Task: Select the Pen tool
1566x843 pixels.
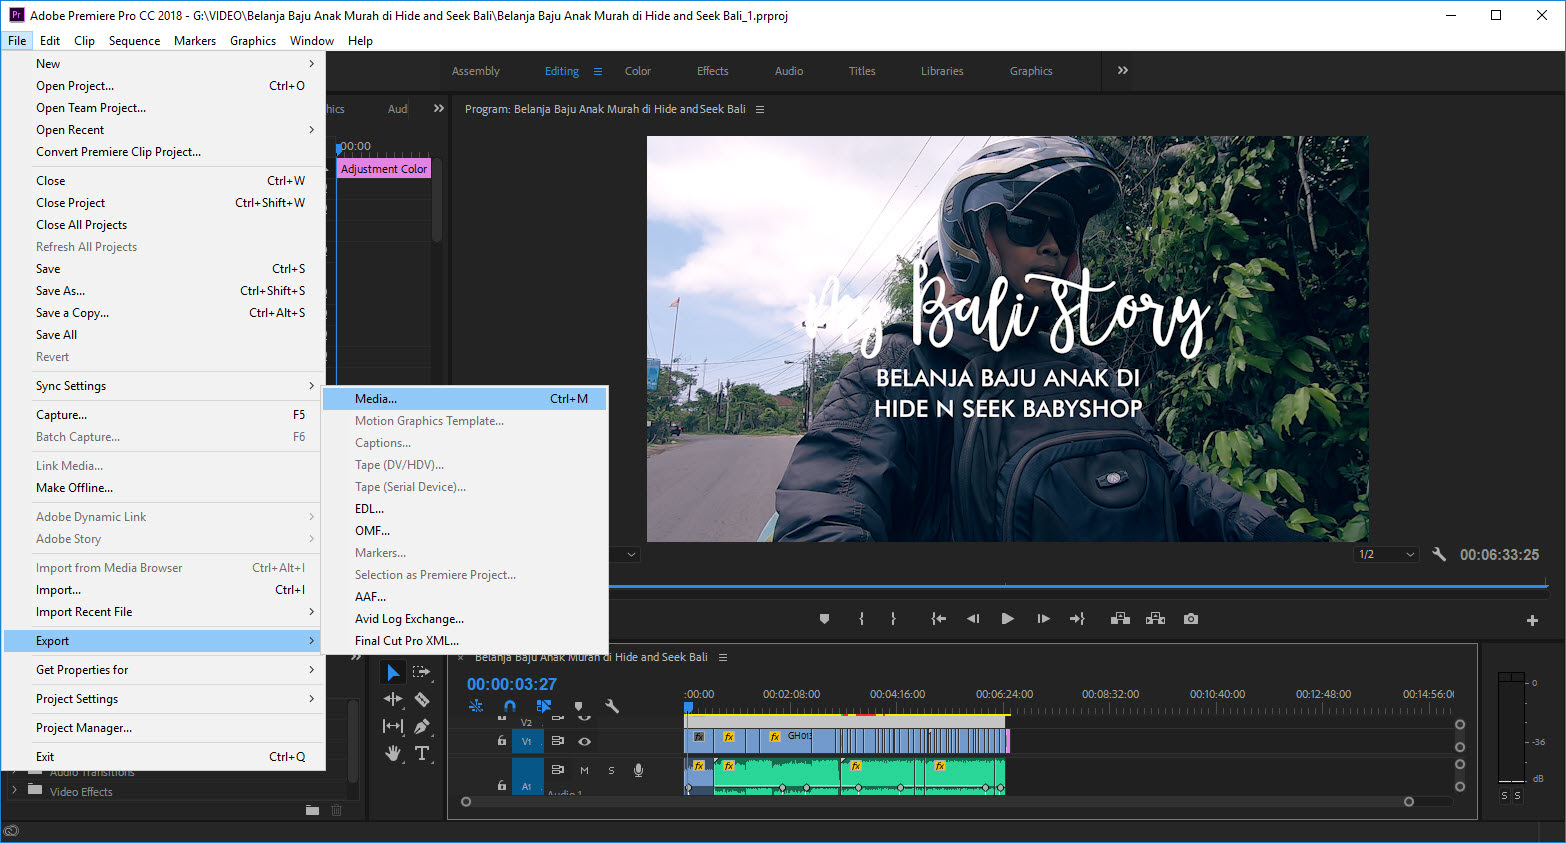Action: 422,726
